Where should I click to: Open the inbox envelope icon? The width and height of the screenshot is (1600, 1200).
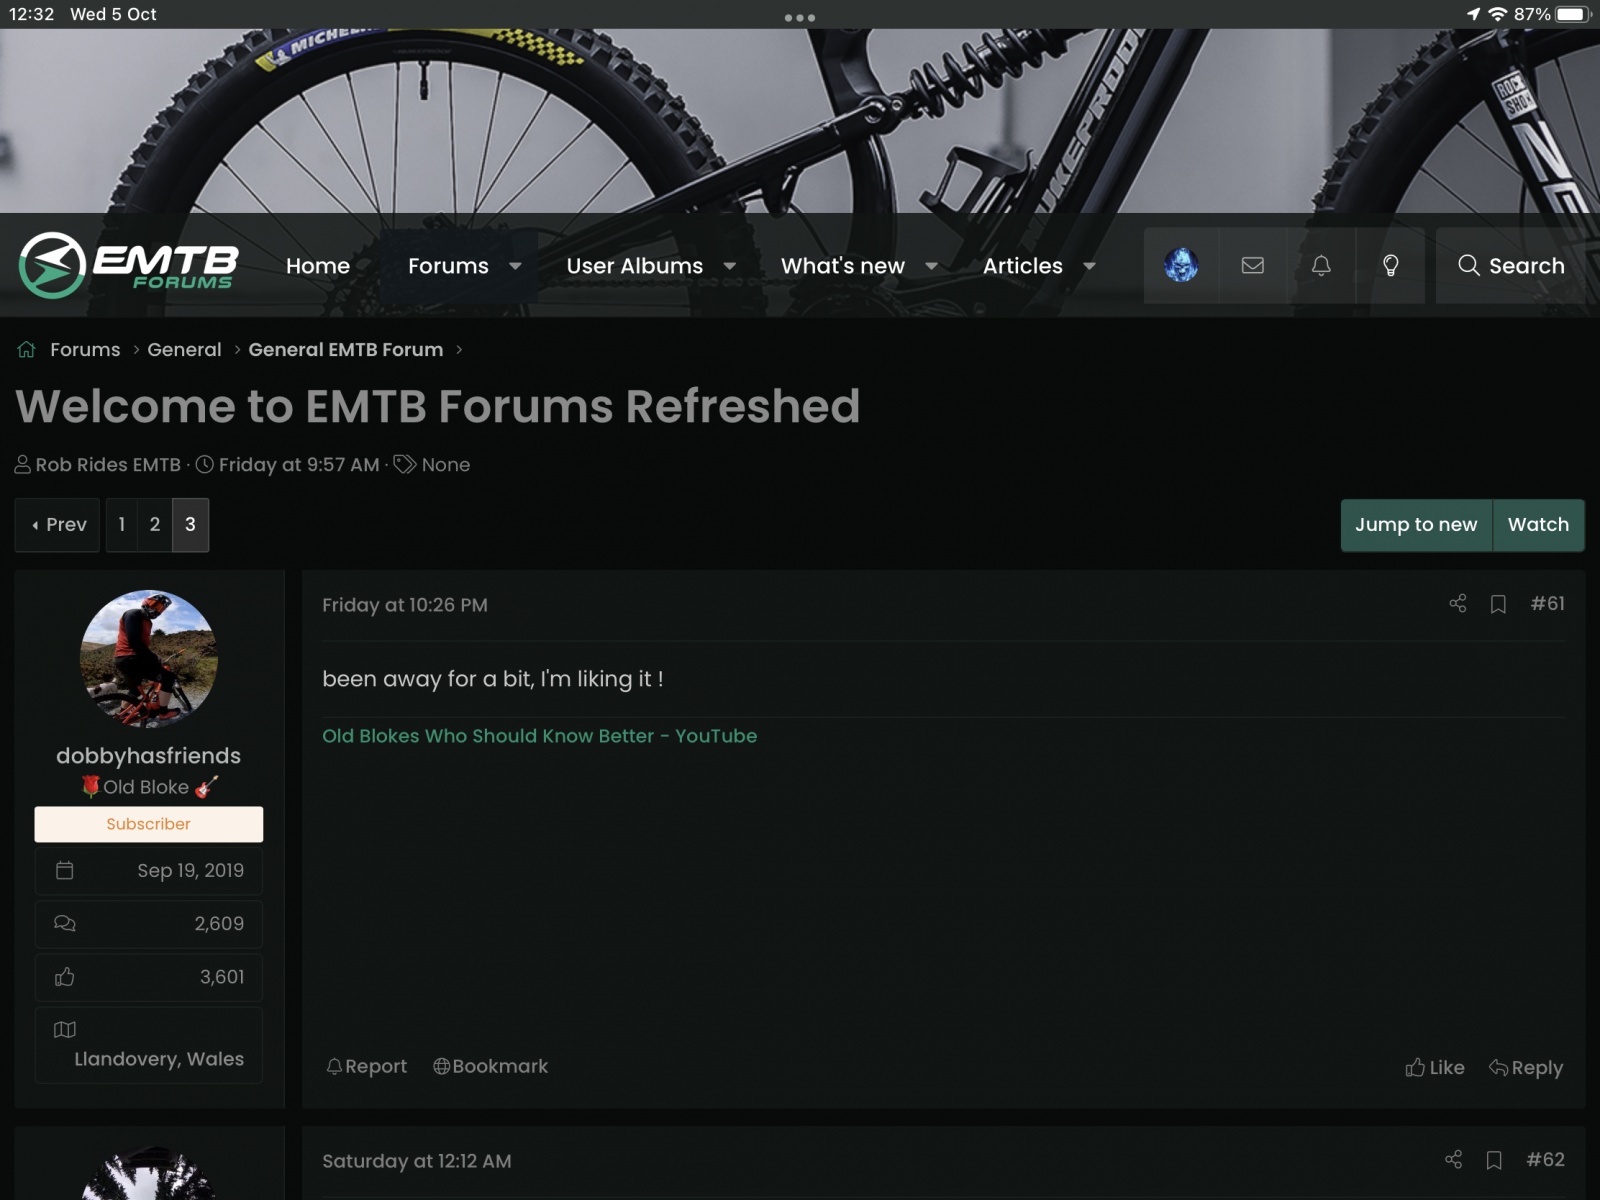[x=1251, y=265]
